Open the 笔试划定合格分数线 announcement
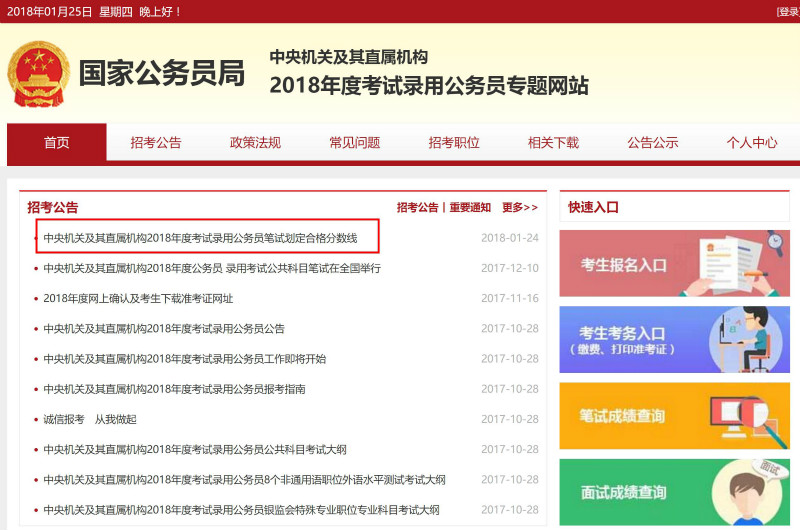The height and width of the screenshot is (530, 800). coord(200,238)
